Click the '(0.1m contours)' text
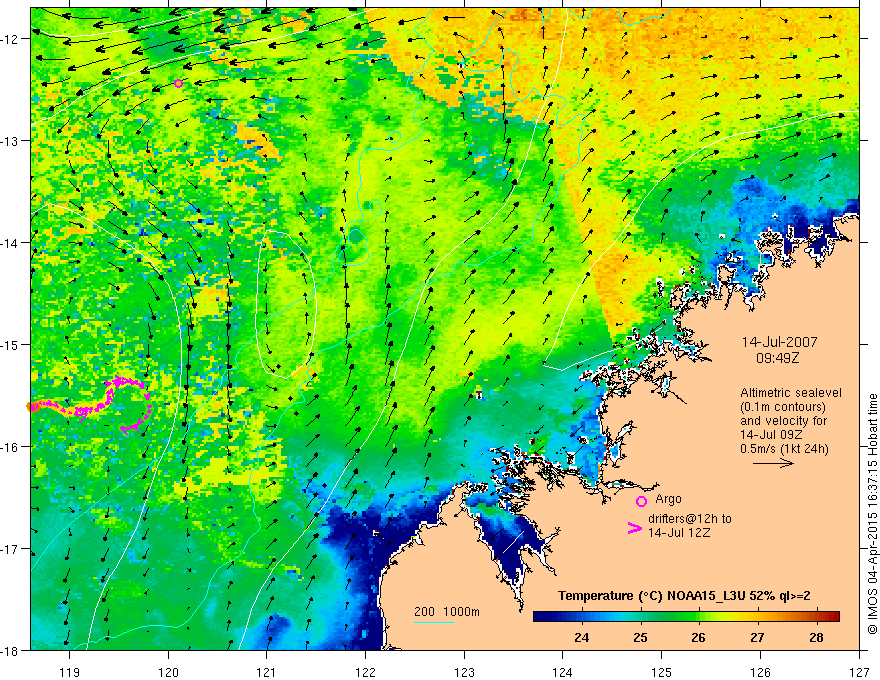 coord(782,407)
